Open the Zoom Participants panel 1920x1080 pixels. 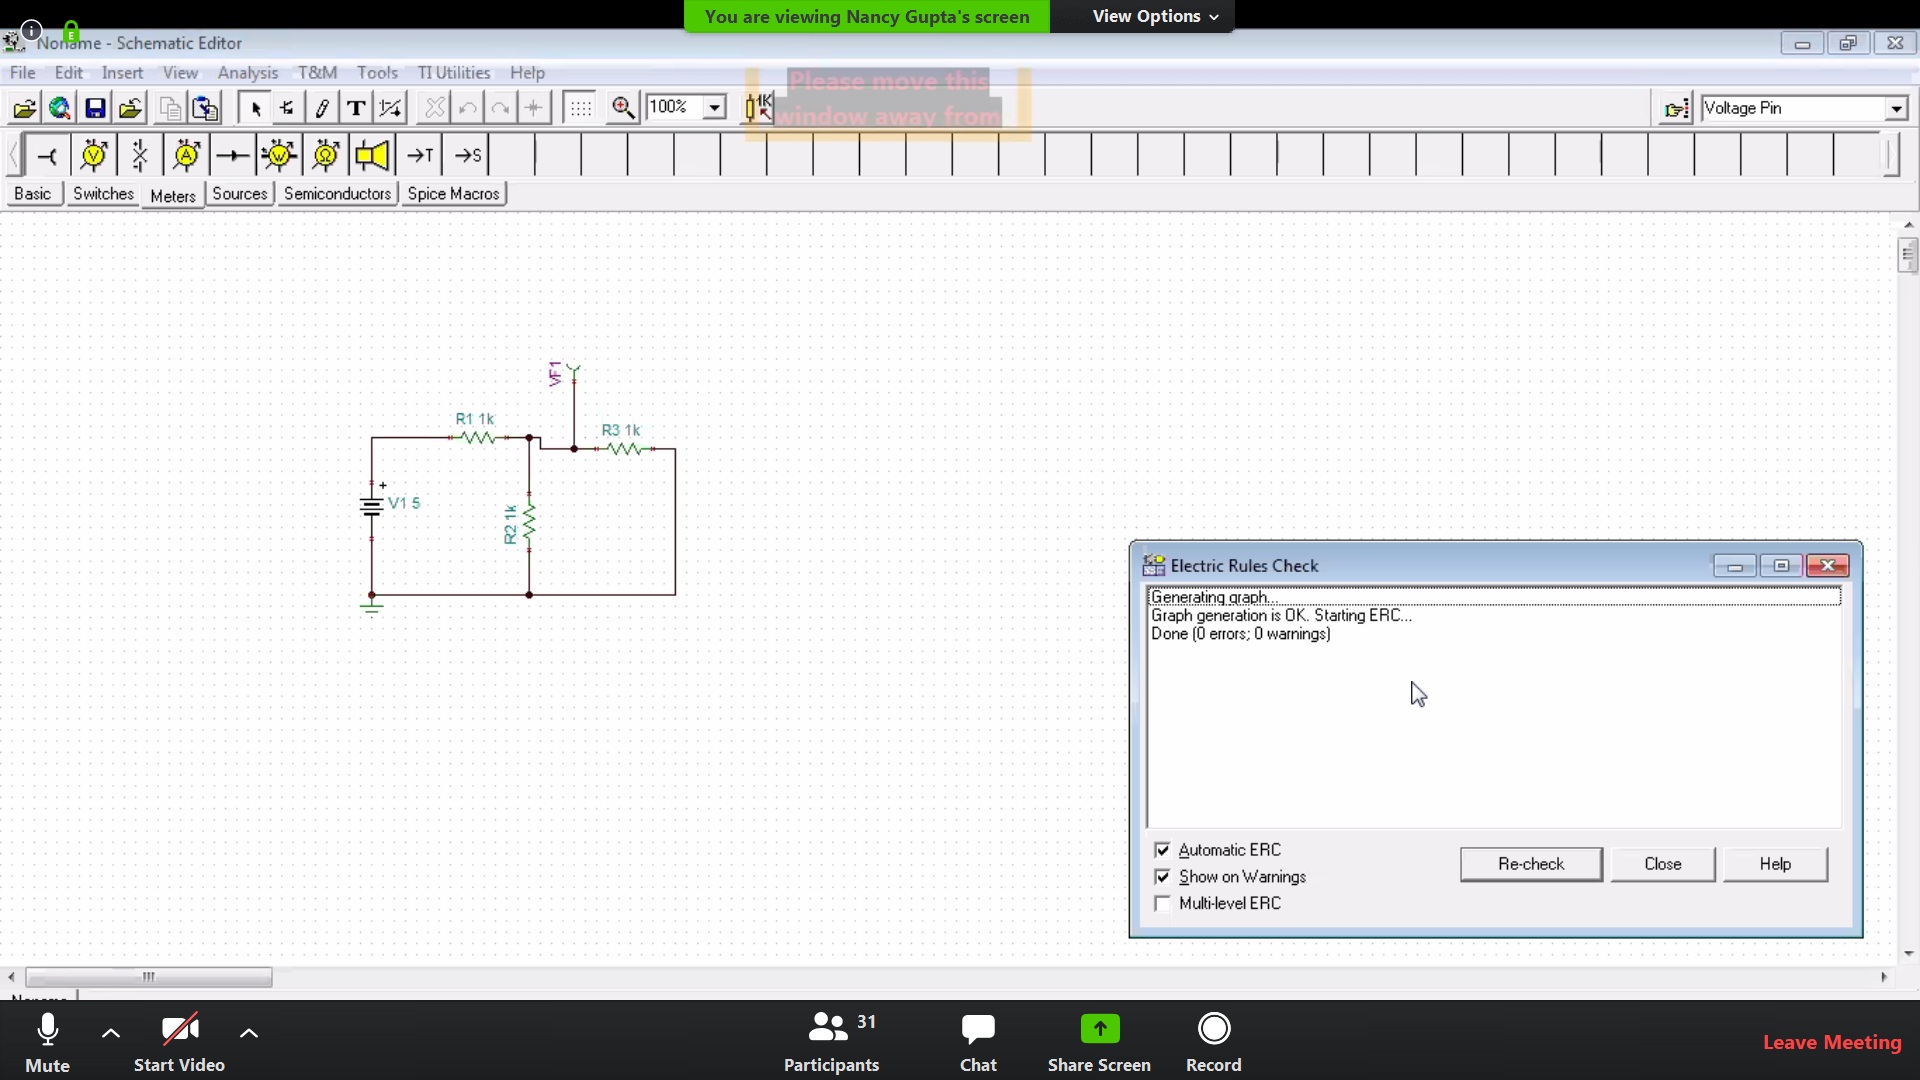[831, 1042]
